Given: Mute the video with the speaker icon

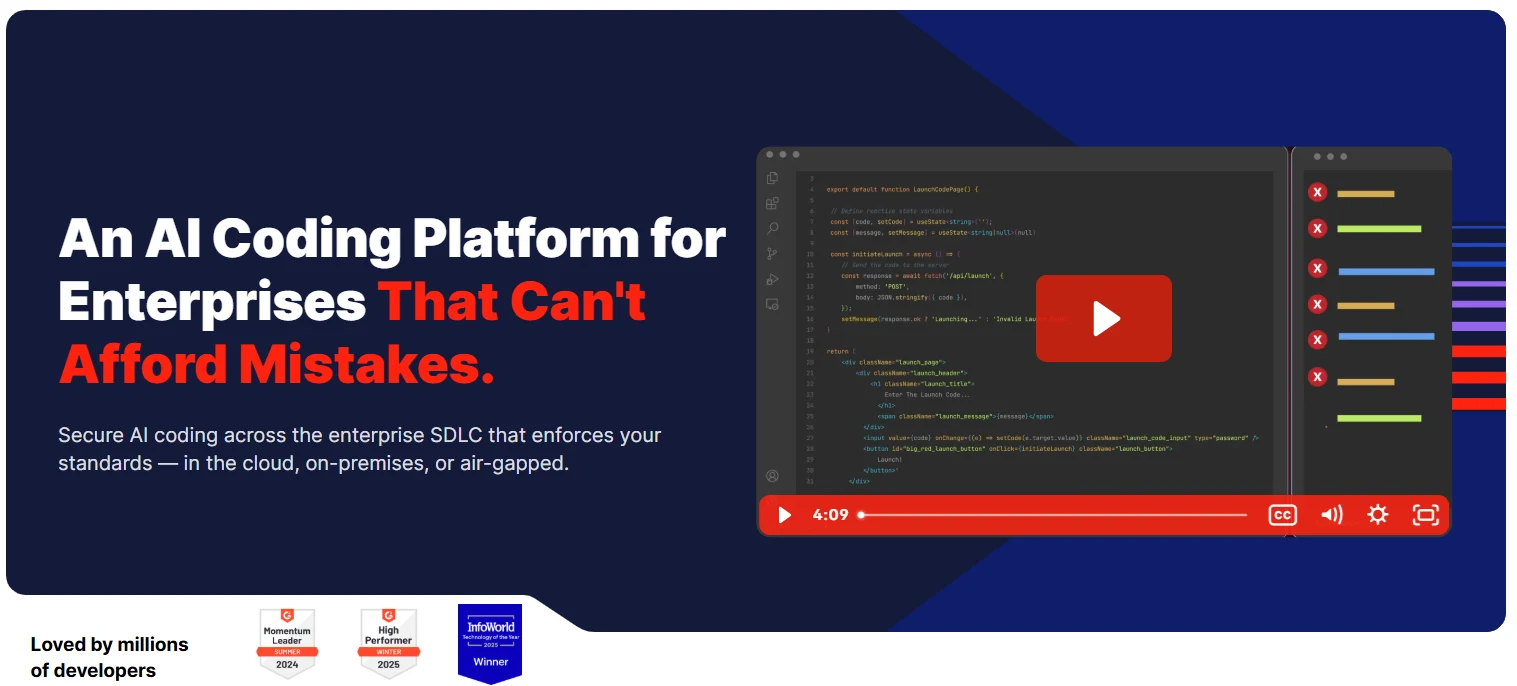Looking at the screenshot, I should 1331,515.
